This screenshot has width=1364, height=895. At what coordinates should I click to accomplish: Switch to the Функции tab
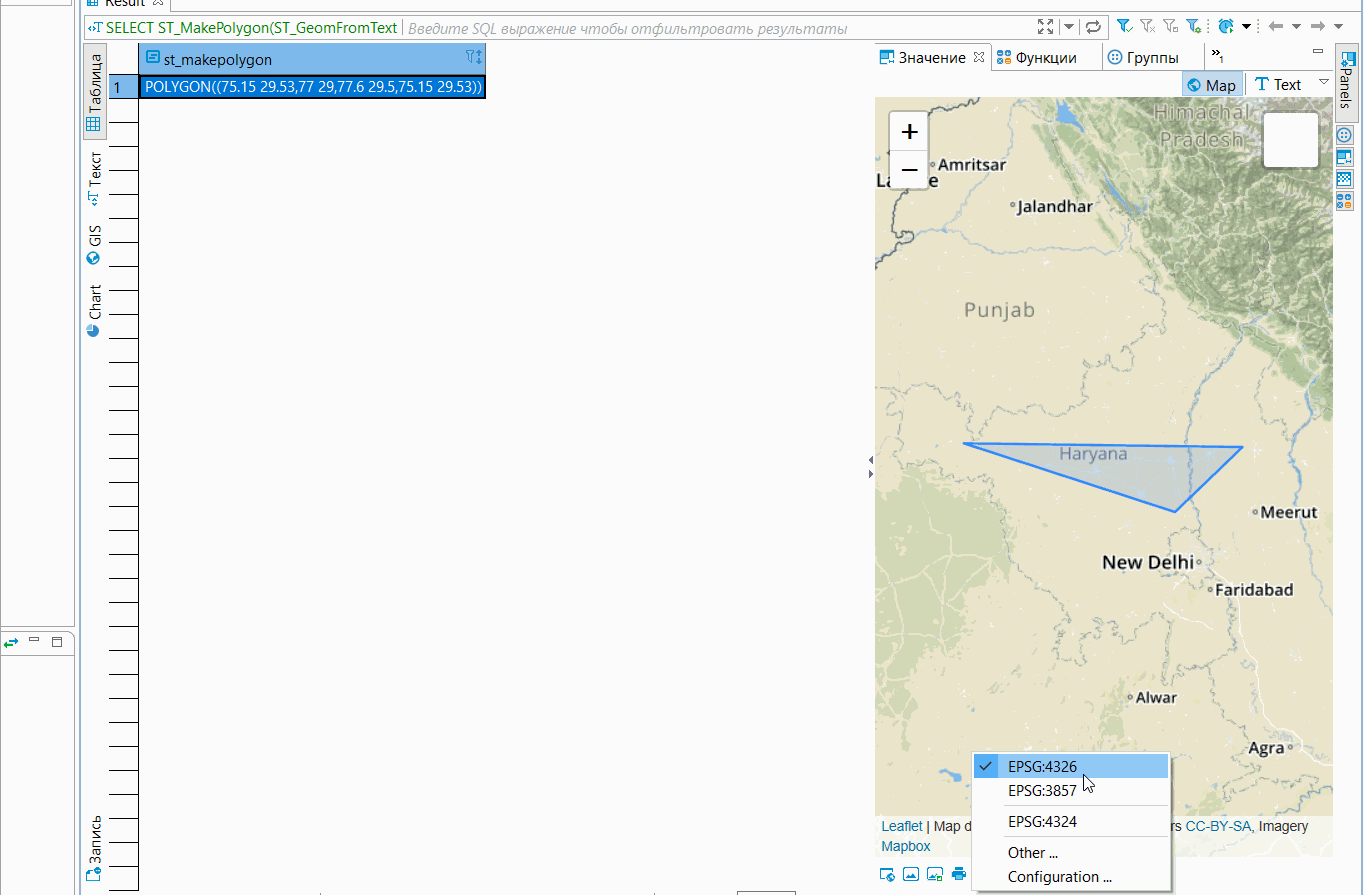1045,57
